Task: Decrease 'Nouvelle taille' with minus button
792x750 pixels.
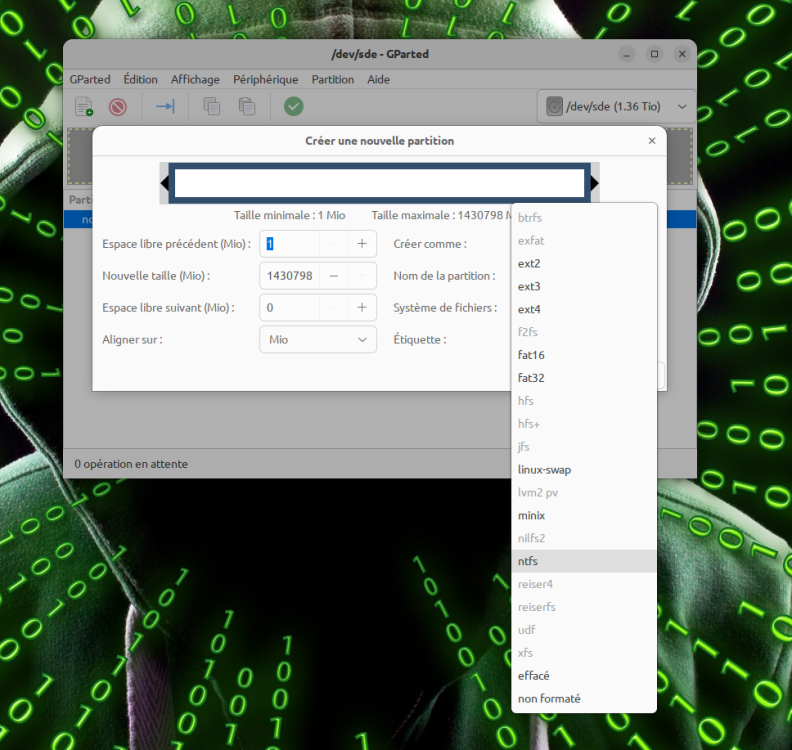Action: click(x=334, y=276)
